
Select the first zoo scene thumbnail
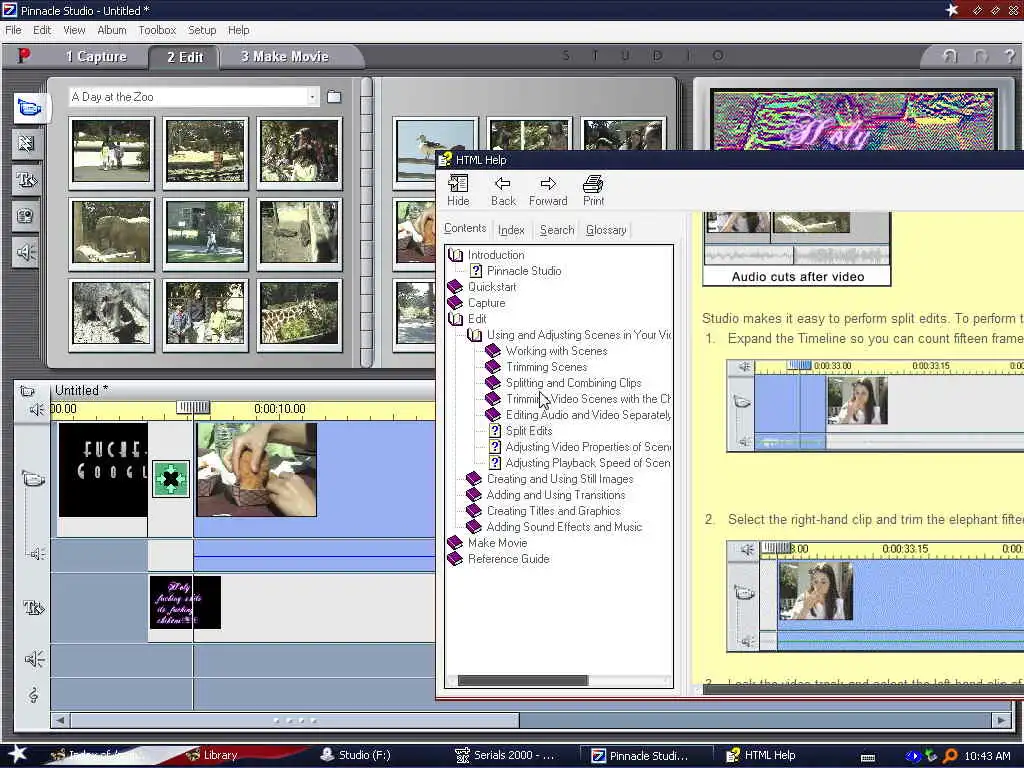(x=112, y=152)
